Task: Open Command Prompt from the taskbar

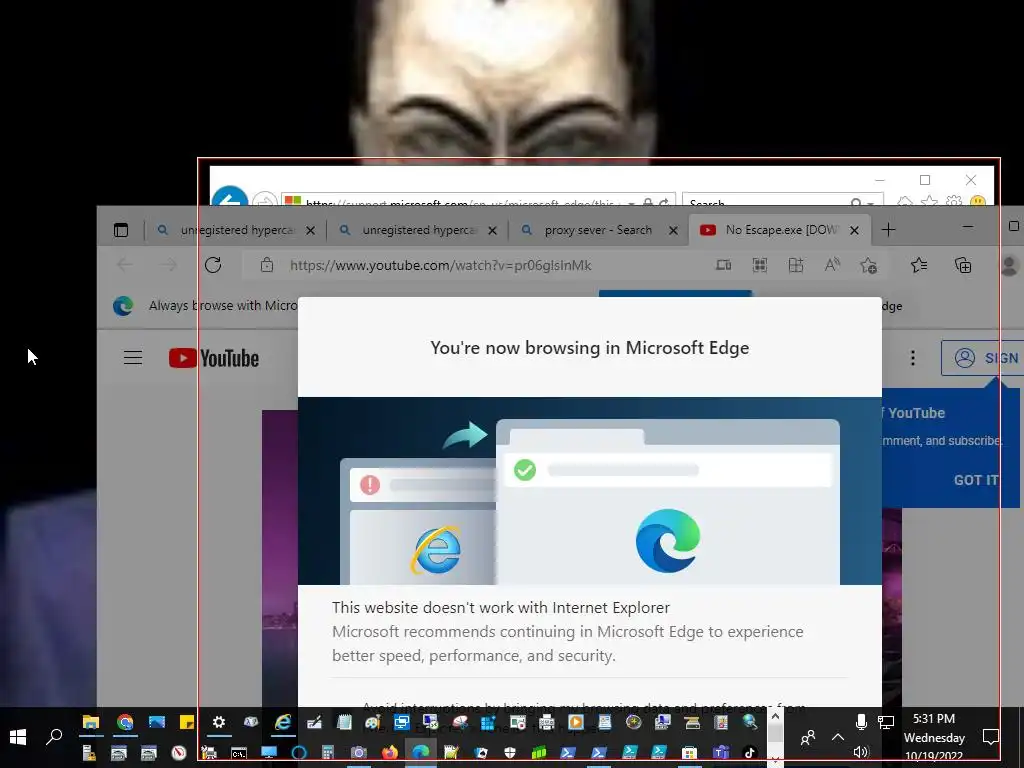Action: coord(239,753)
